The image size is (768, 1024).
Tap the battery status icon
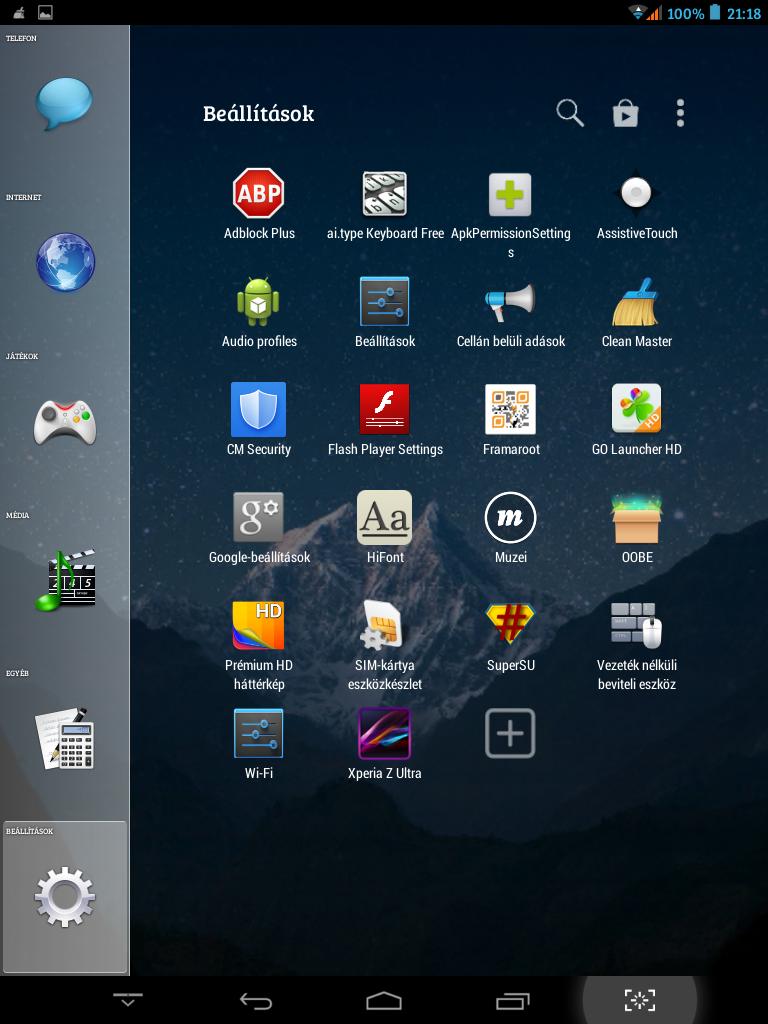click(715, 12)
